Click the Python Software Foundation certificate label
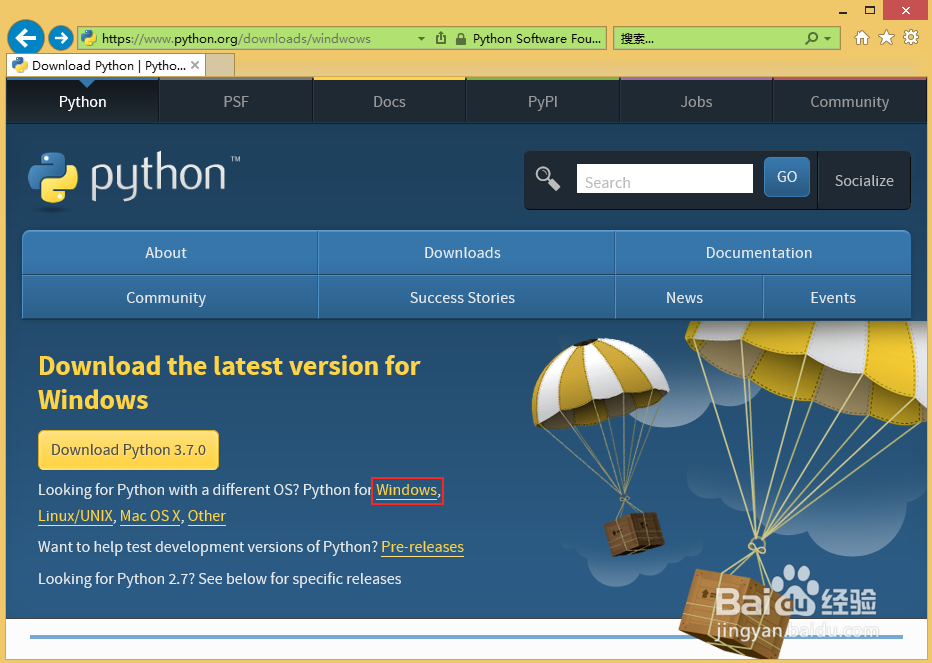 (x=537, y=39)
